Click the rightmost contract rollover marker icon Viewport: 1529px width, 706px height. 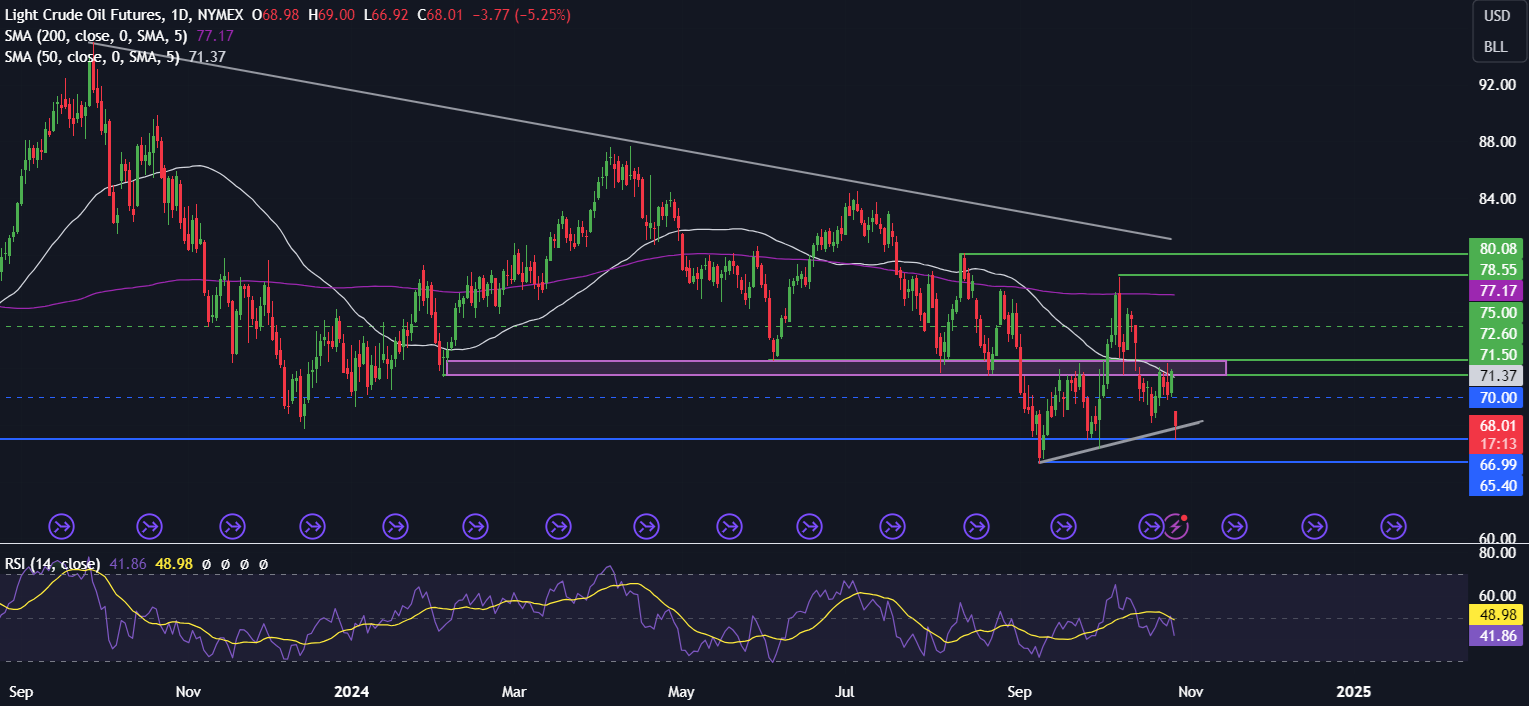[1393, 525]
